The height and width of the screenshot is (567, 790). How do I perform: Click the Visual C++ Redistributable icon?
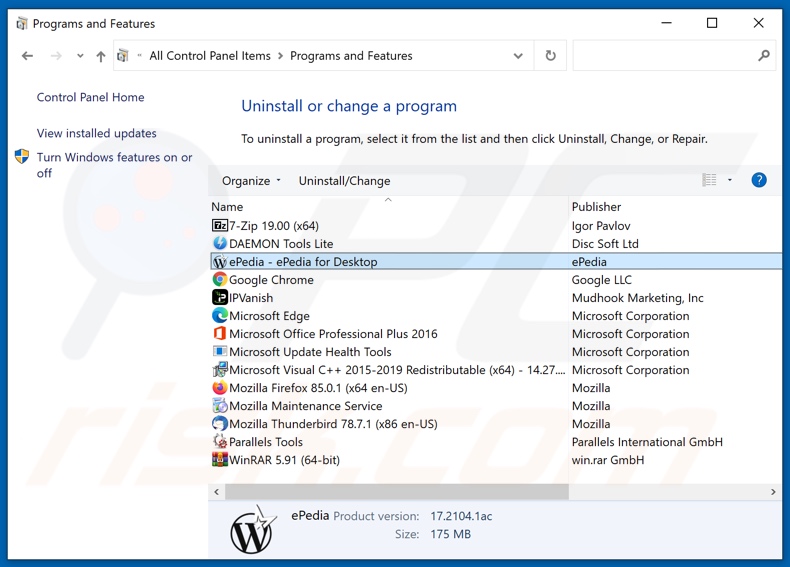coord(220,369)
